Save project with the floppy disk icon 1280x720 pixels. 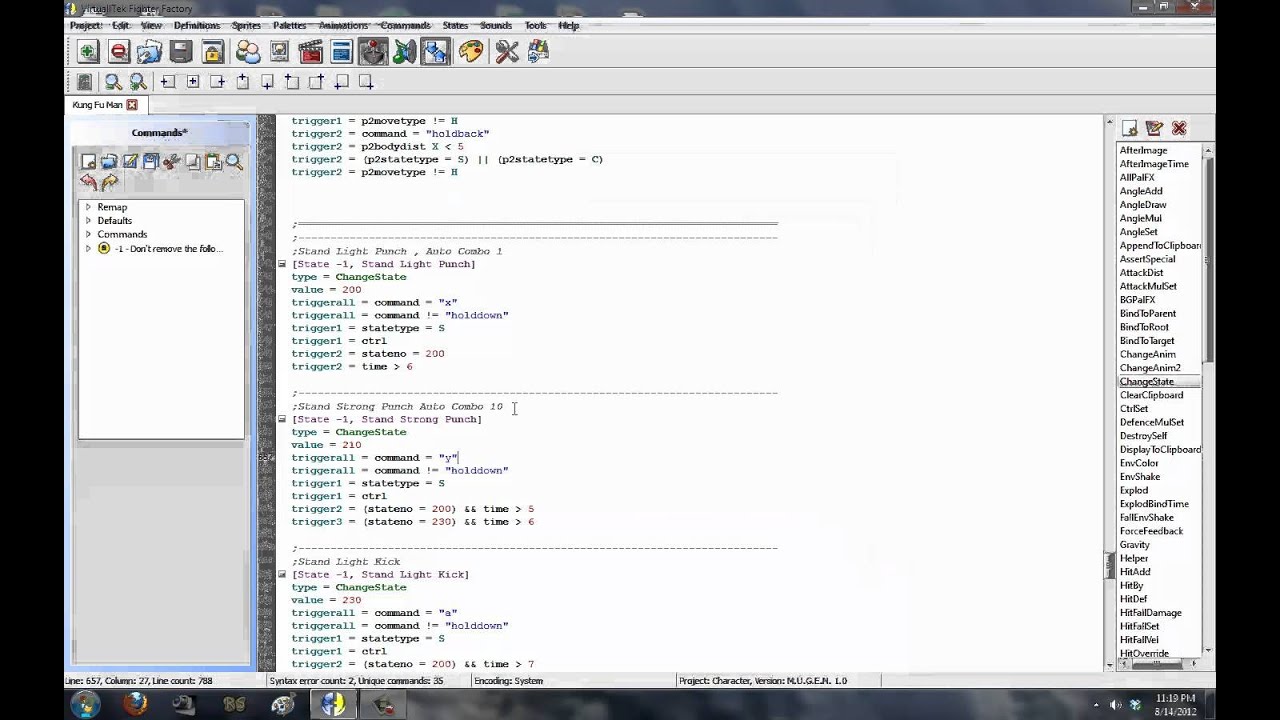[x=181, y=52]
